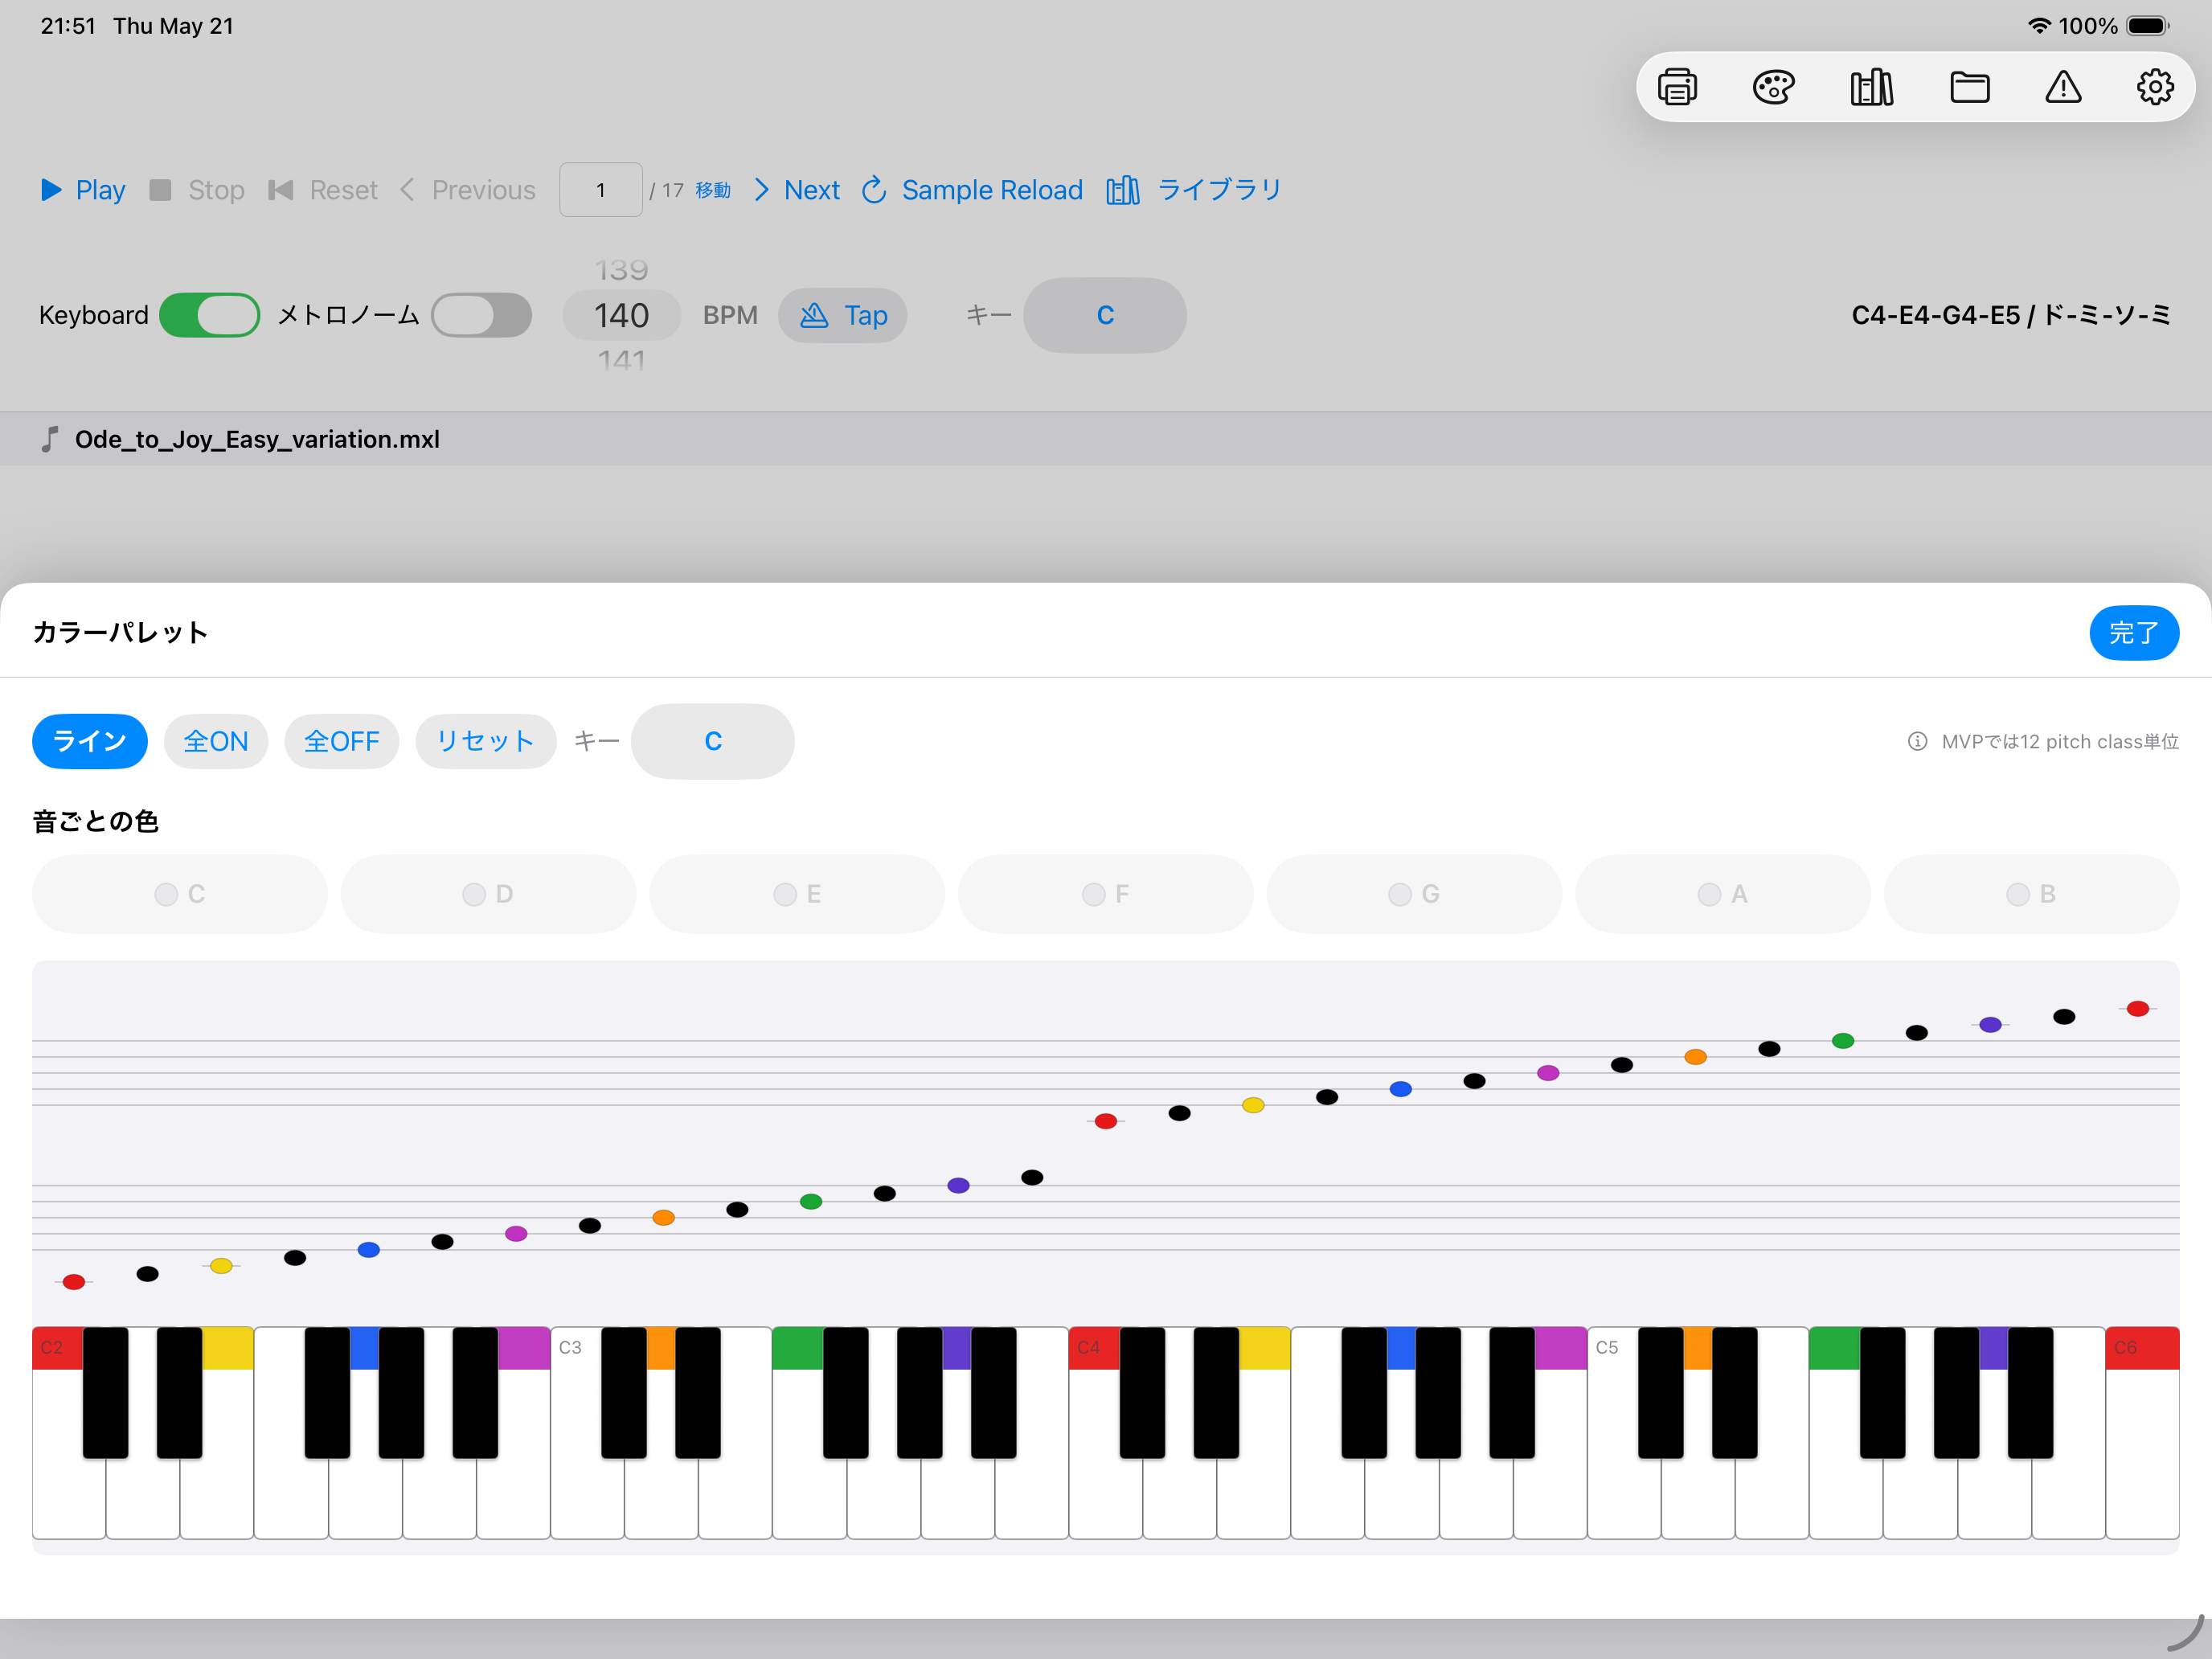Open the library books icon in top toolbar

click(1871, 87)
